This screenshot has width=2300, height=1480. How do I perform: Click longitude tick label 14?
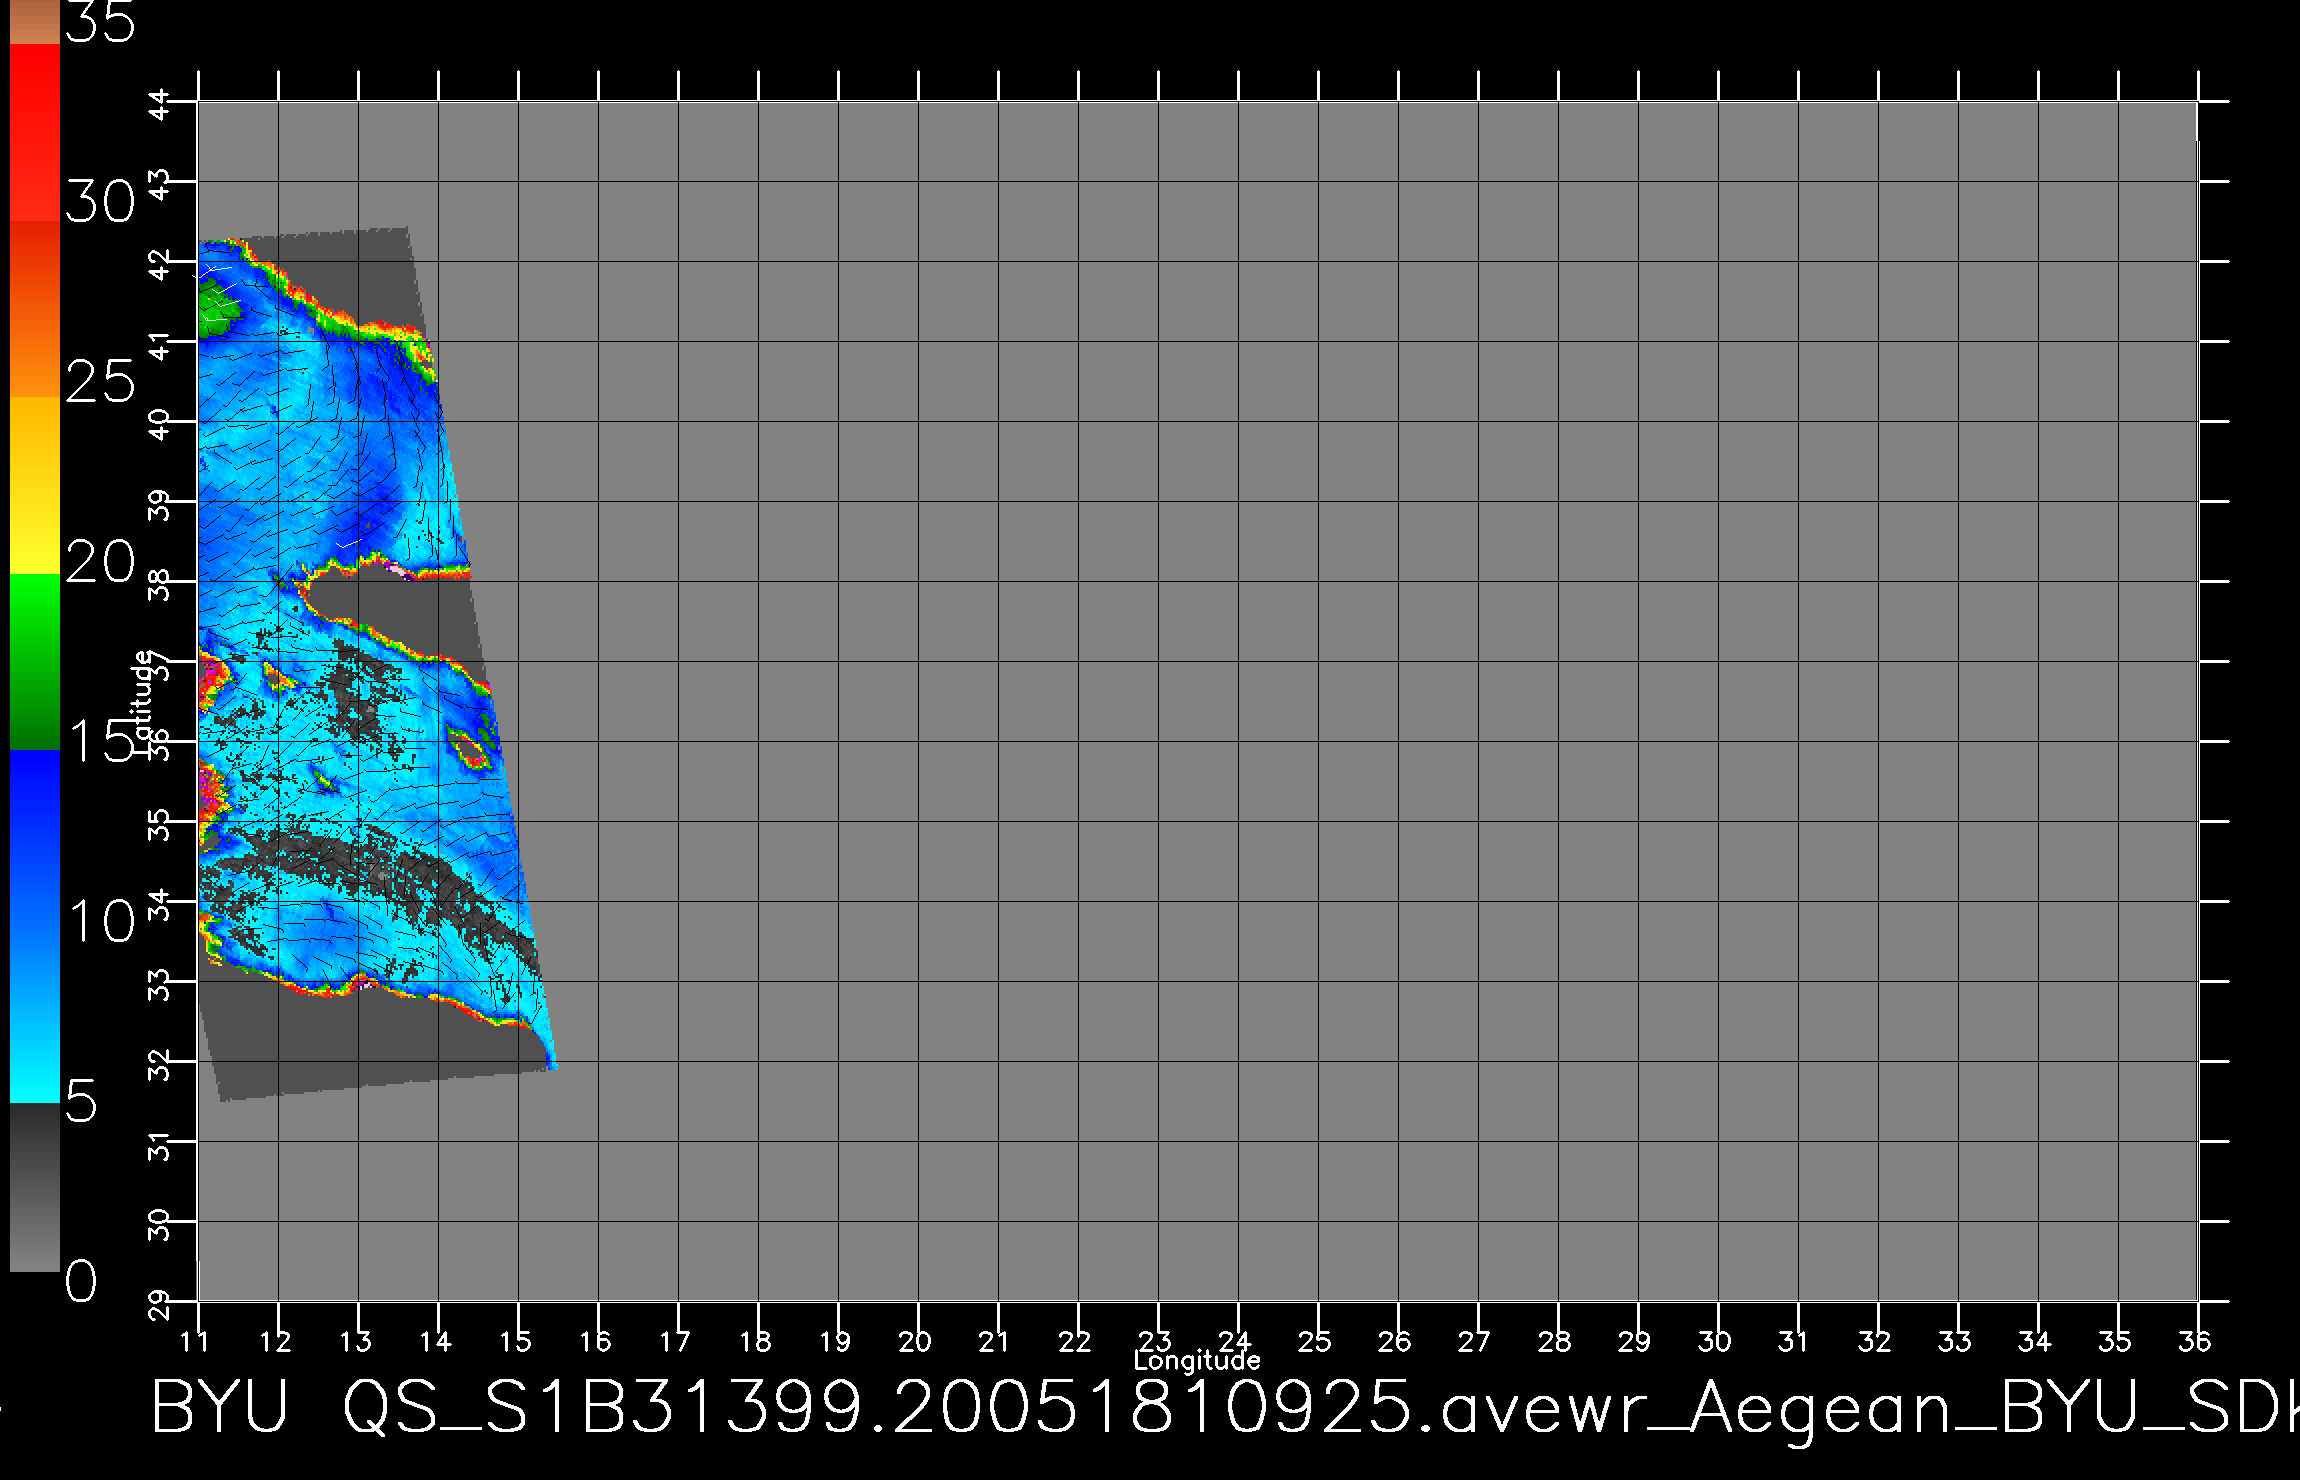tap(435, 1341)
